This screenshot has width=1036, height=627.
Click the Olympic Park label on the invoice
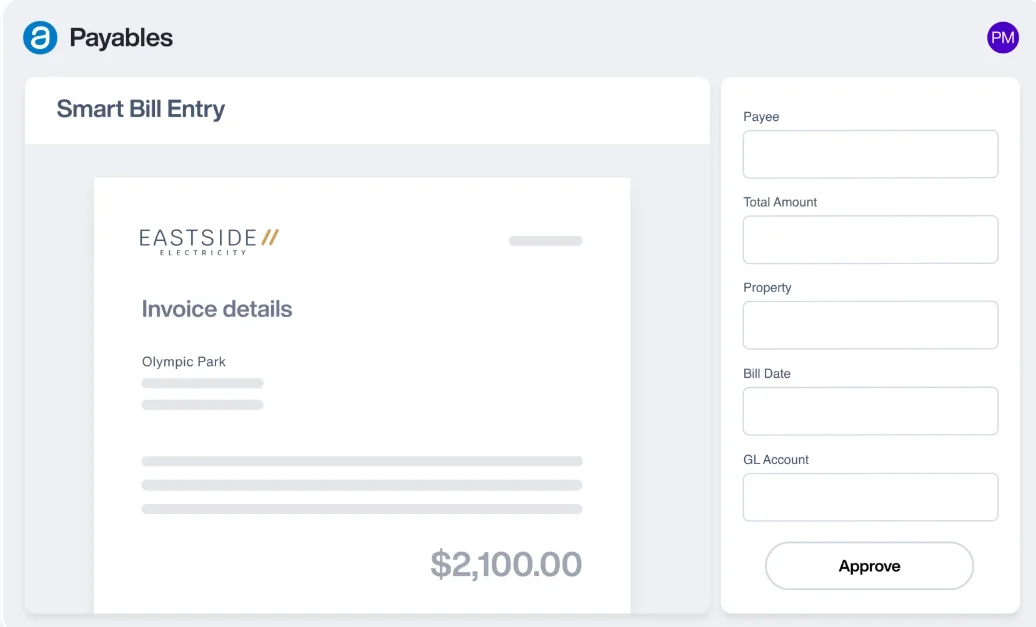click(x=183, y=361)
